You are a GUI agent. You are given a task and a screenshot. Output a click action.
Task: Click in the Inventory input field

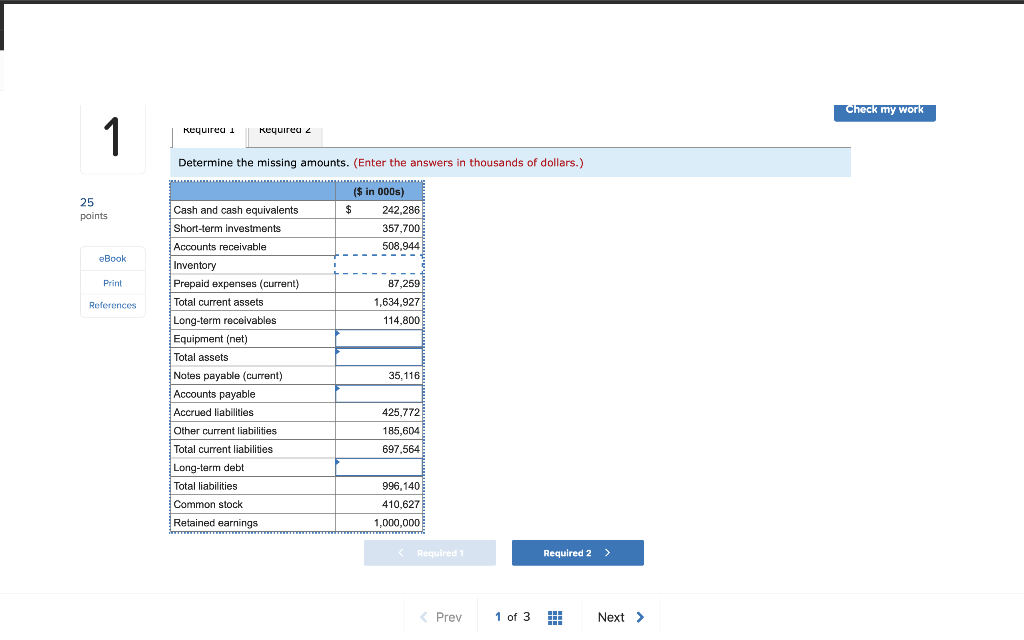(379, 264)
